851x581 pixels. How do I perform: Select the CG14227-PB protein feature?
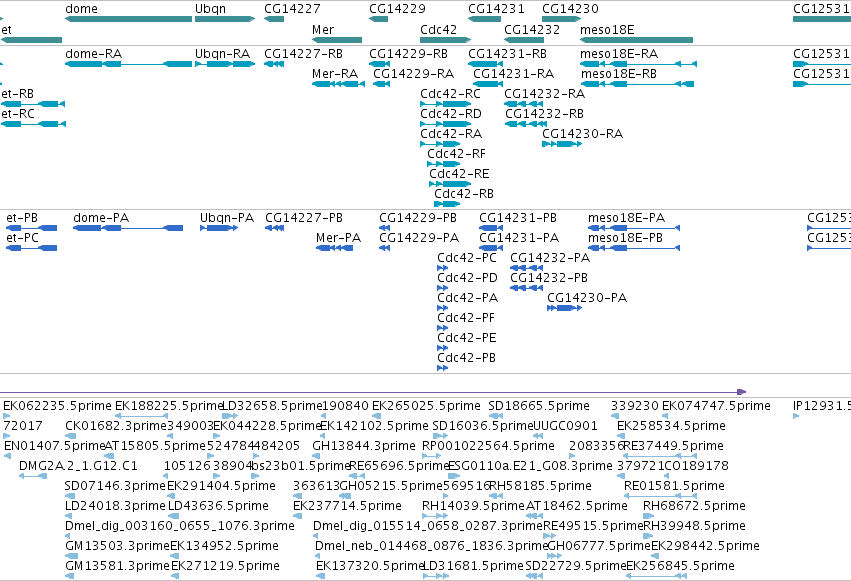click(275, 228)
